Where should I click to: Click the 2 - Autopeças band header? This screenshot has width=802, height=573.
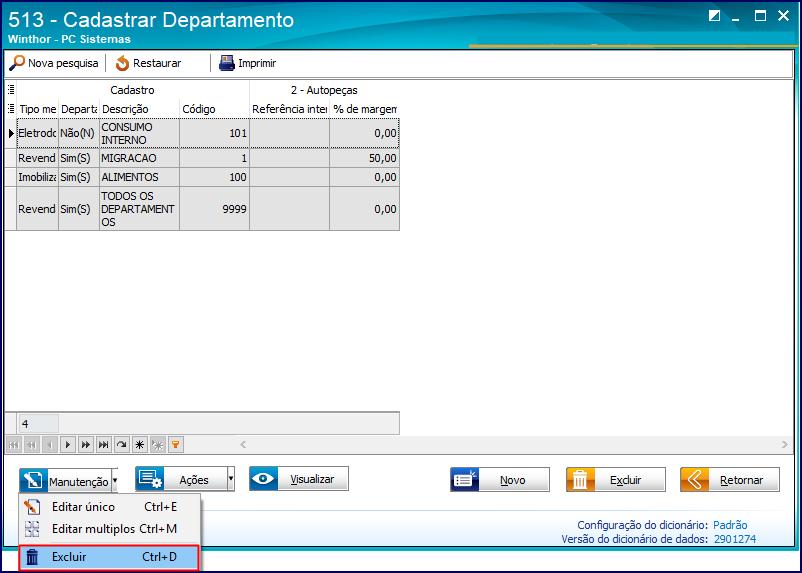324,90
